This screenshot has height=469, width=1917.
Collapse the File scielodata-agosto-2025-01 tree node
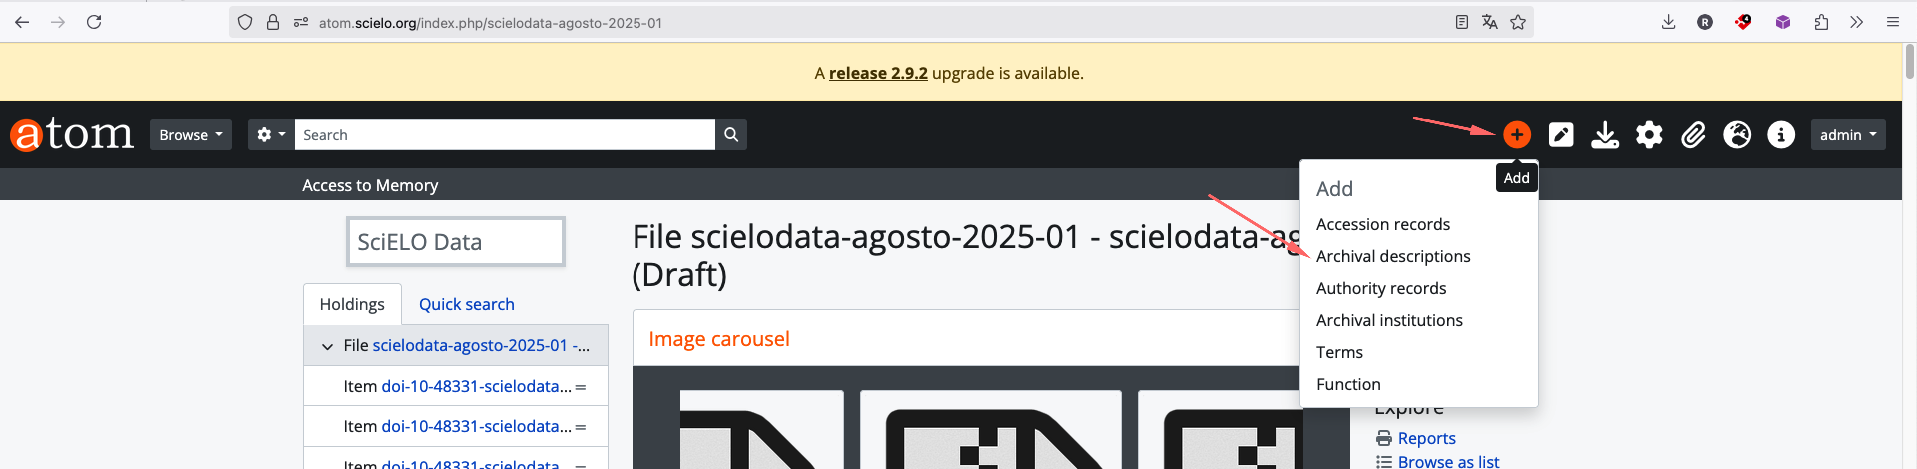tap(327, 346)
